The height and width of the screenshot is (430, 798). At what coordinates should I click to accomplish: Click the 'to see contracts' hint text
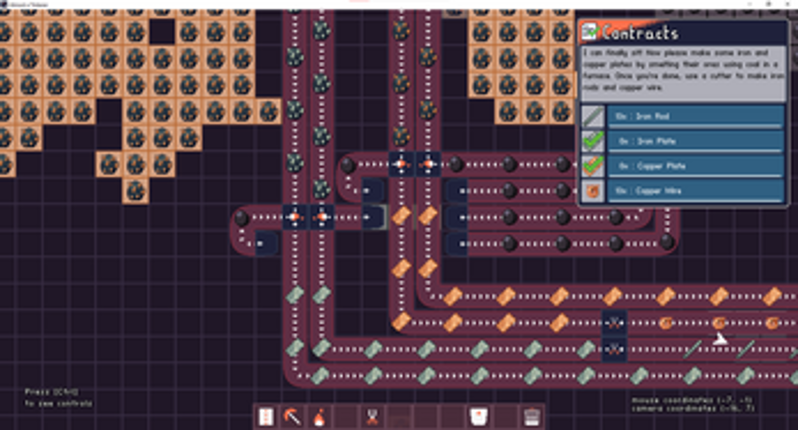[x=59, y=404]
